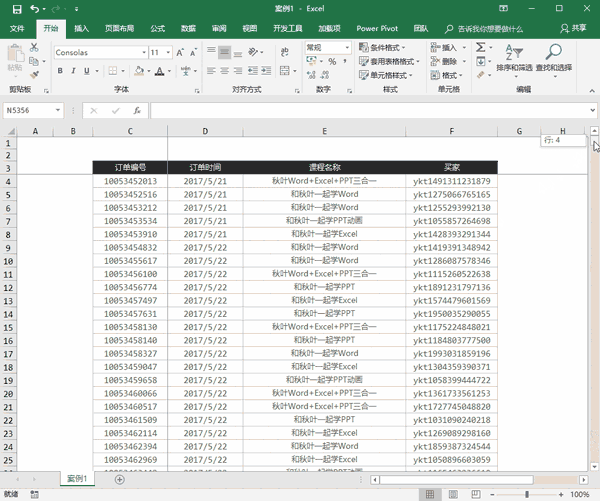Open Format 格式 cells dropdown
The width and height of the screenshot is (600, 501).
pyautogui.click(x=447, y=75)
